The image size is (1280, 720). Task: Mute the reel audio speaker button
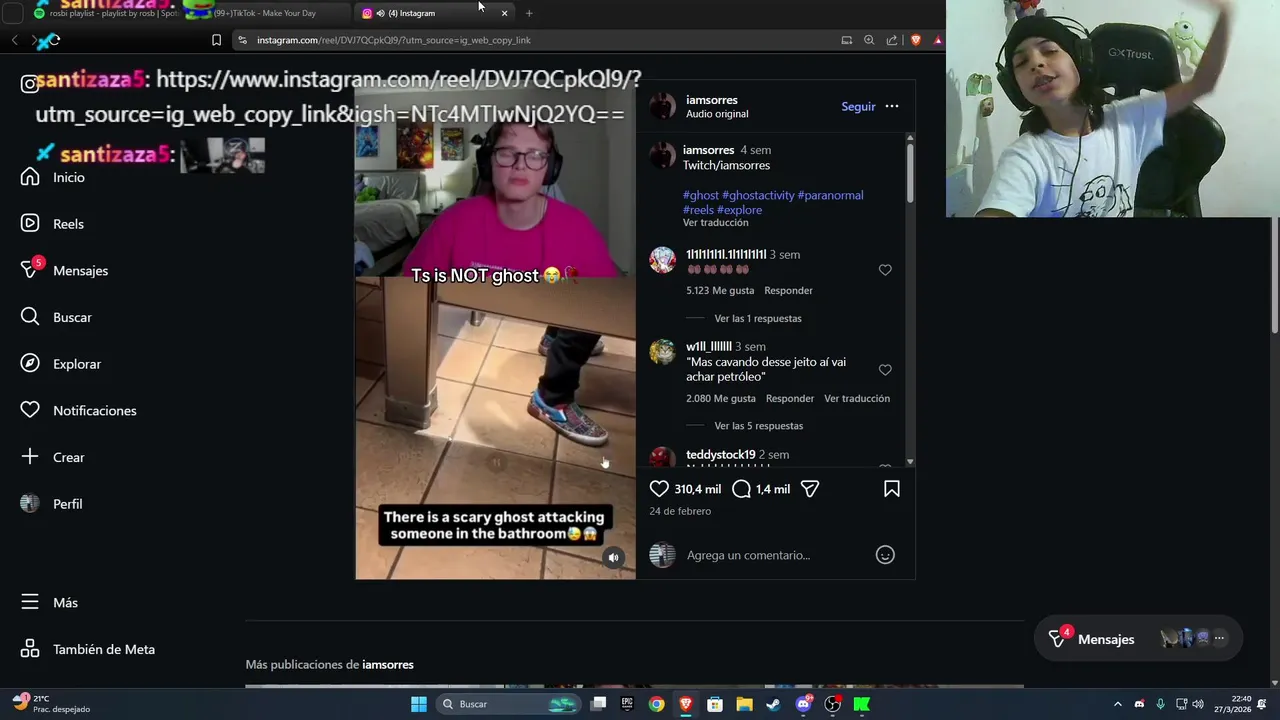[614, 558]
